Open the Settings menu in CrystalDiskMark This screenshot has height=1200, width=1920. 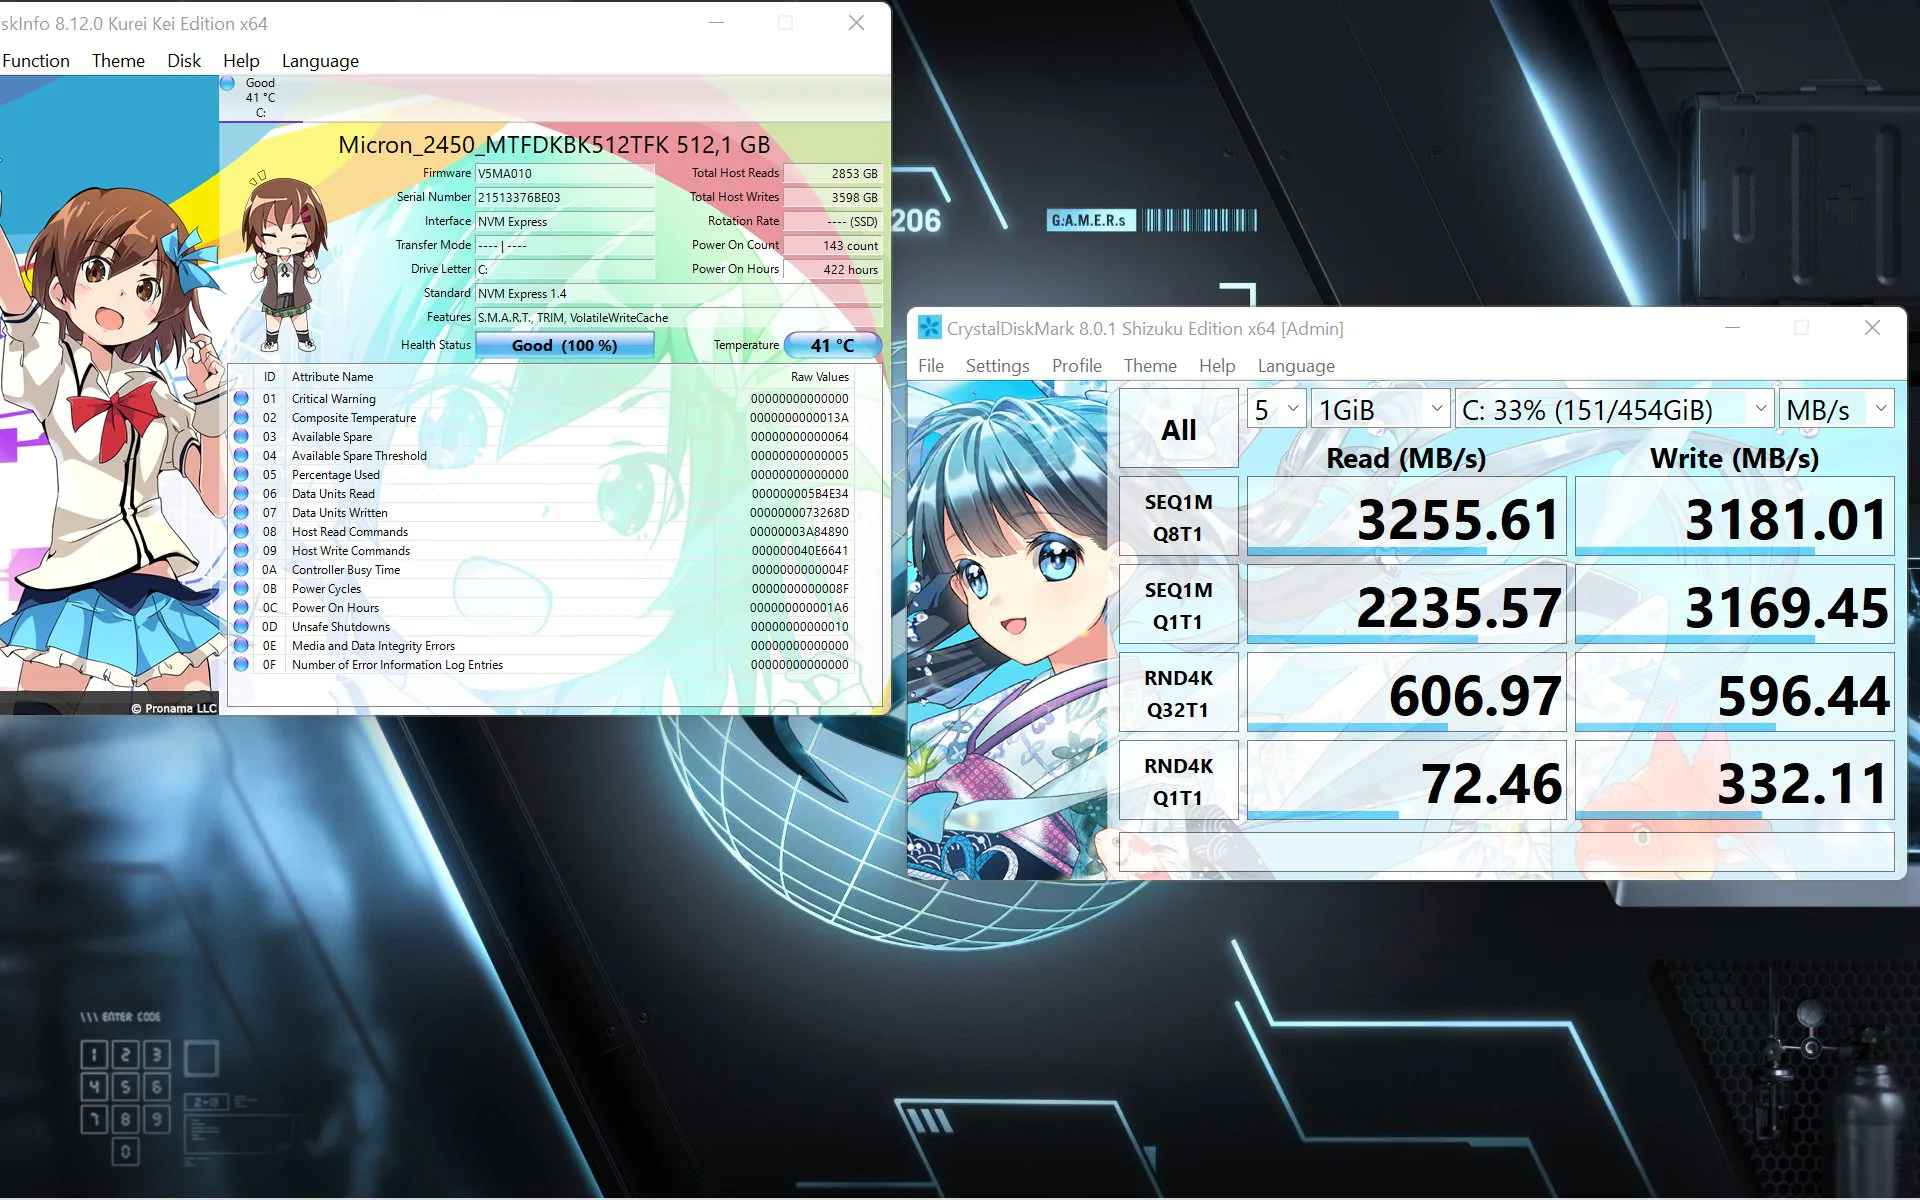pyautogui.click(x=997, y=366)
